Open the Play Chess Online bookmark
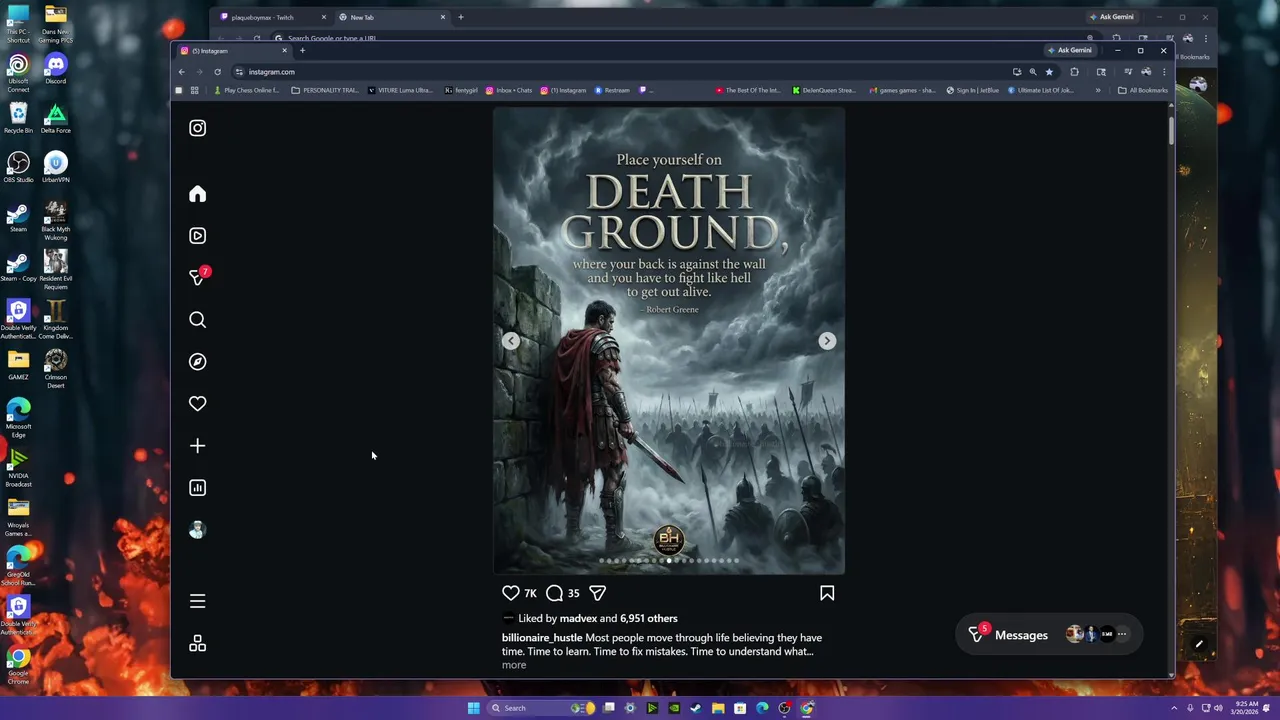 coord(247,90)
